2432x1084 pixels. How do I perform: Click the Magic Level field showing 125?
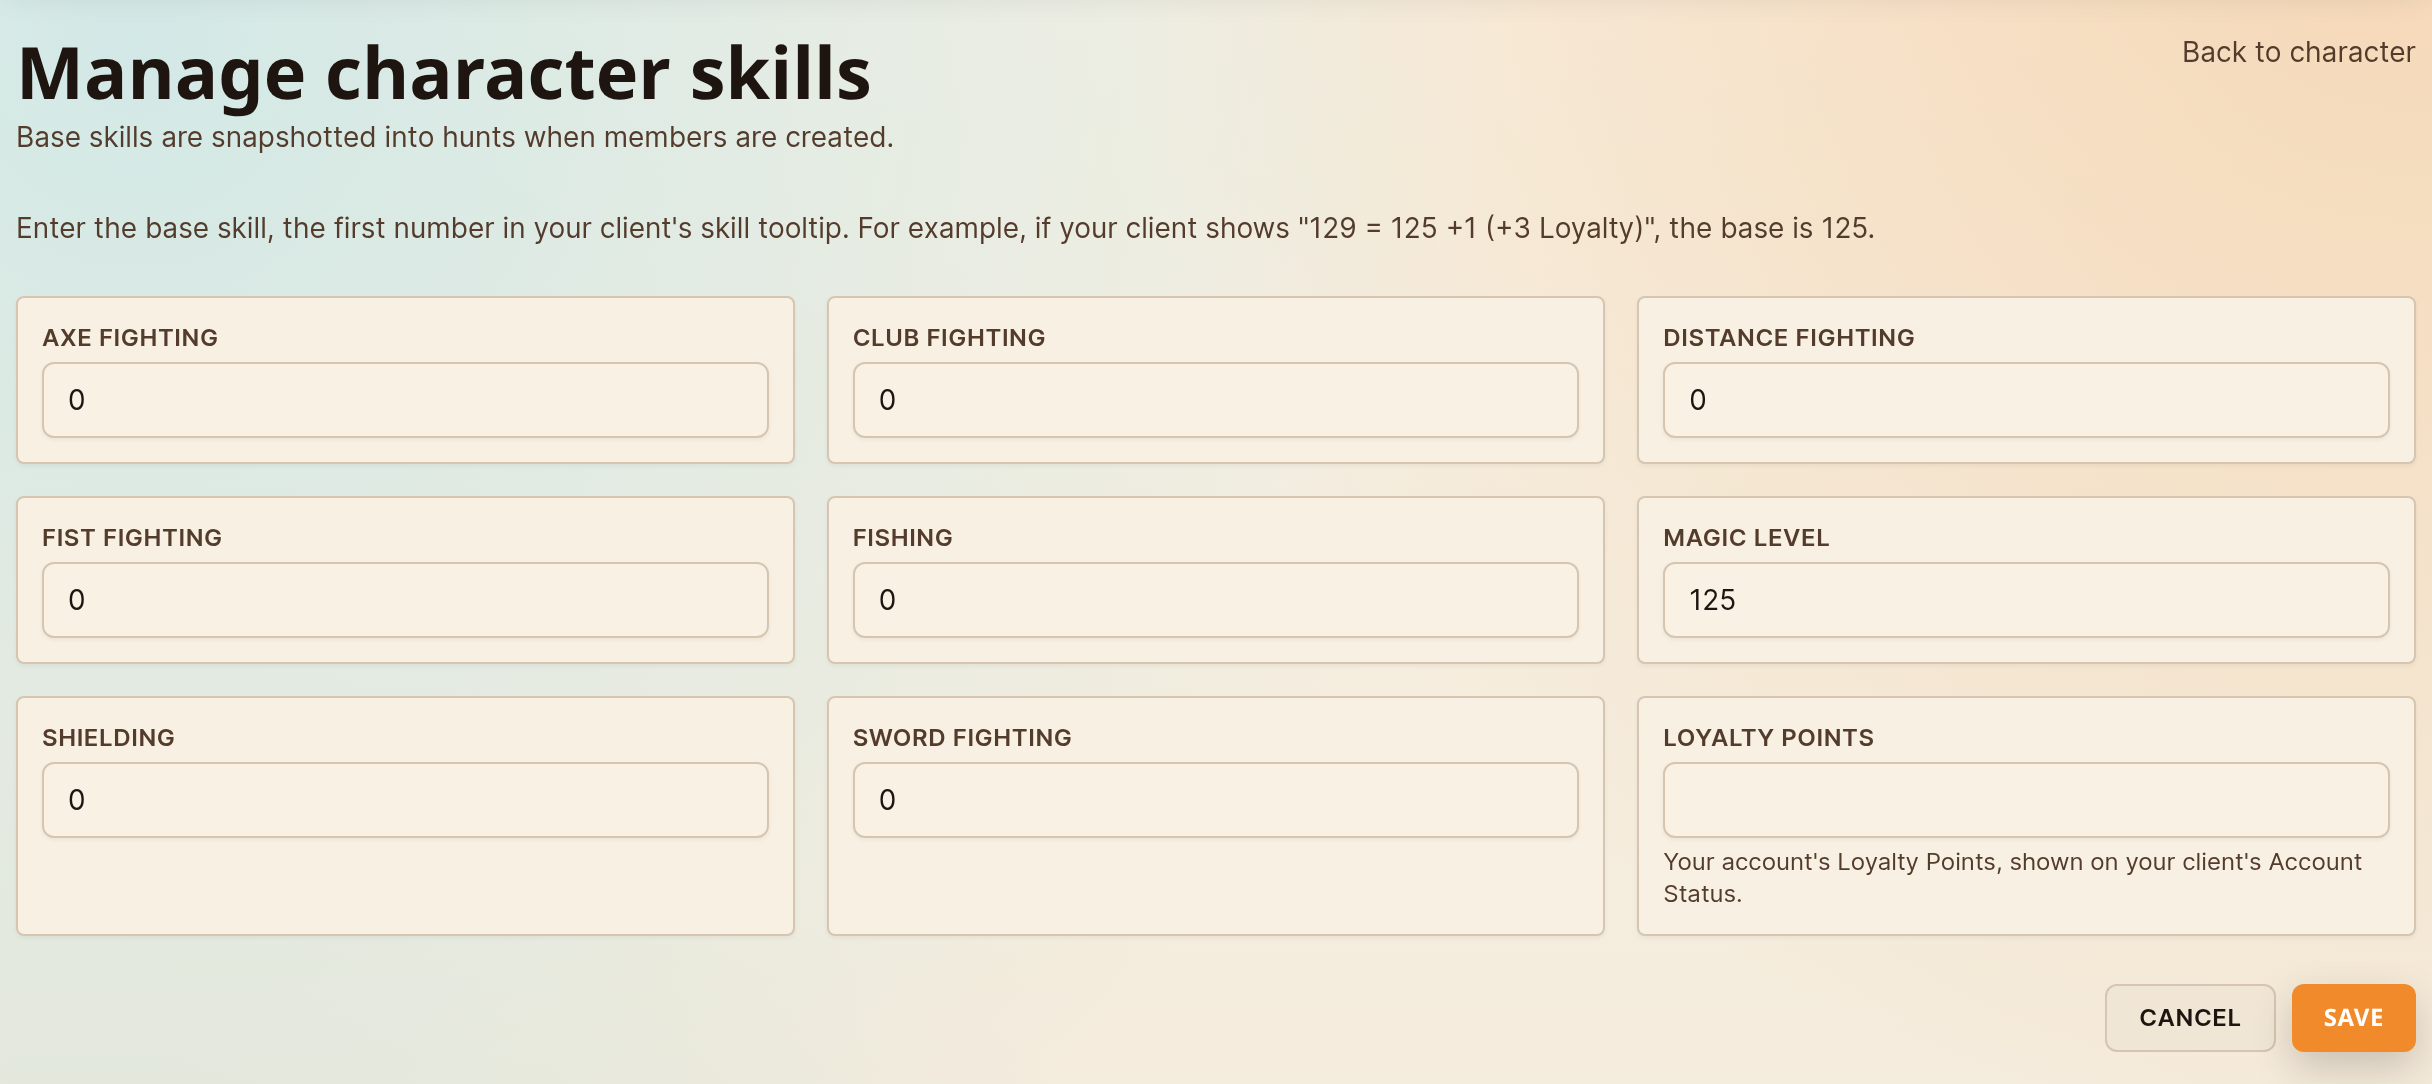coord(2026,600)
